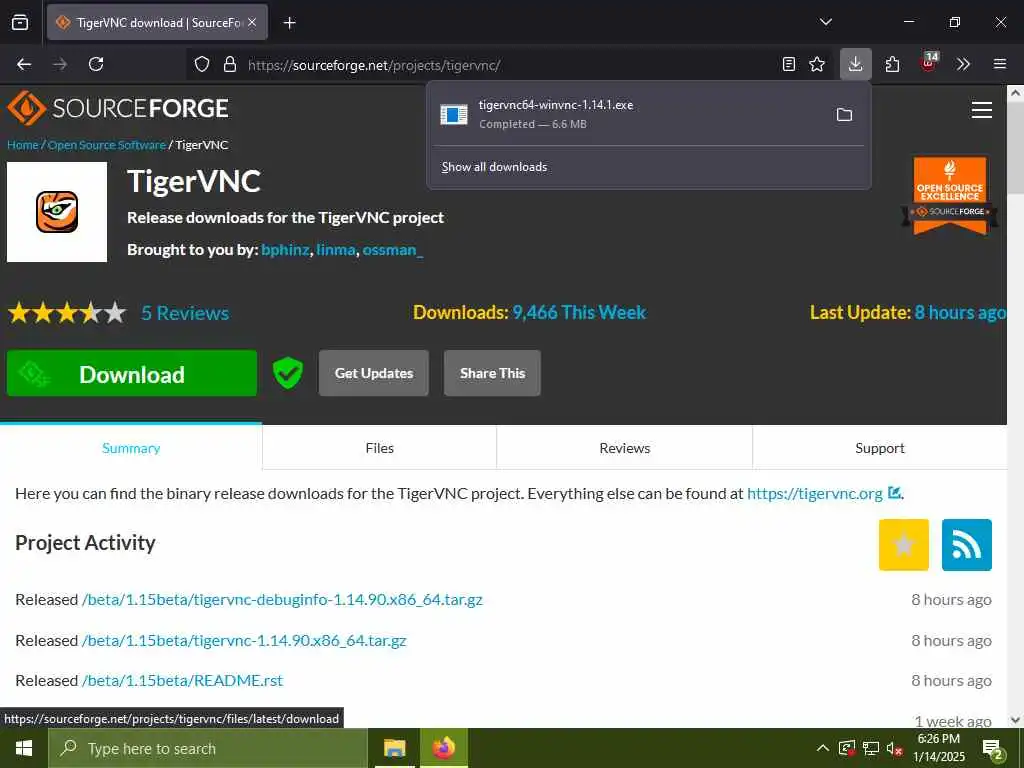Screen dimensions: 1024x768
Task: Click scrollbar up arrow
Action: tap(1015, 93)
